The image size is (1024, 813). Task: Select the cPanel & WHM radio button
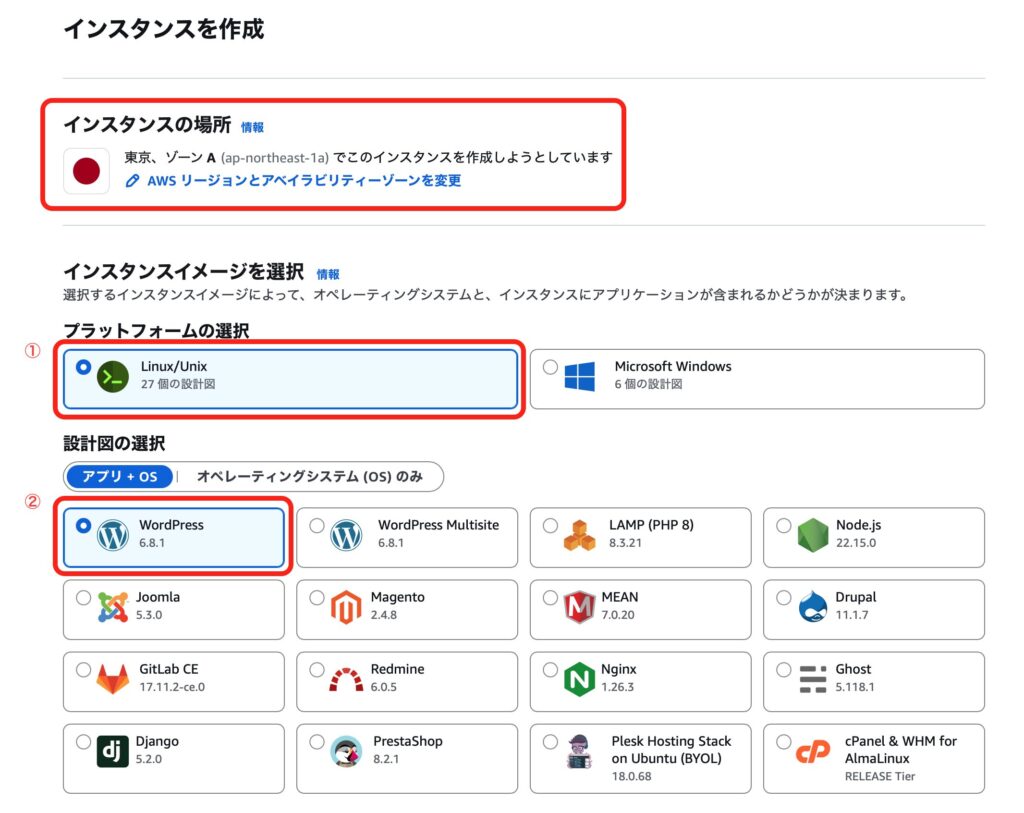[784, 742]
